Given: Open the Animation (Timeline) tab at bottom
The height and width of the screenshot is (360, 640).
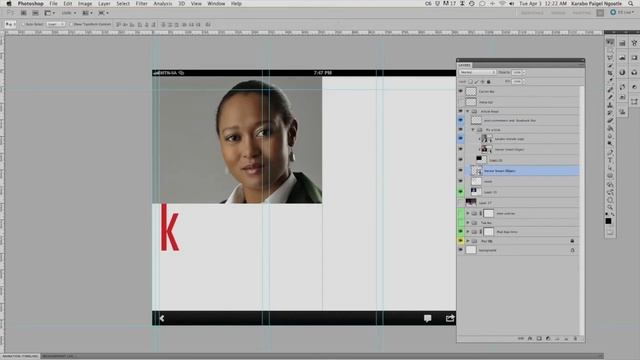Looking at the screenshot, I should (x=20, y=356).
